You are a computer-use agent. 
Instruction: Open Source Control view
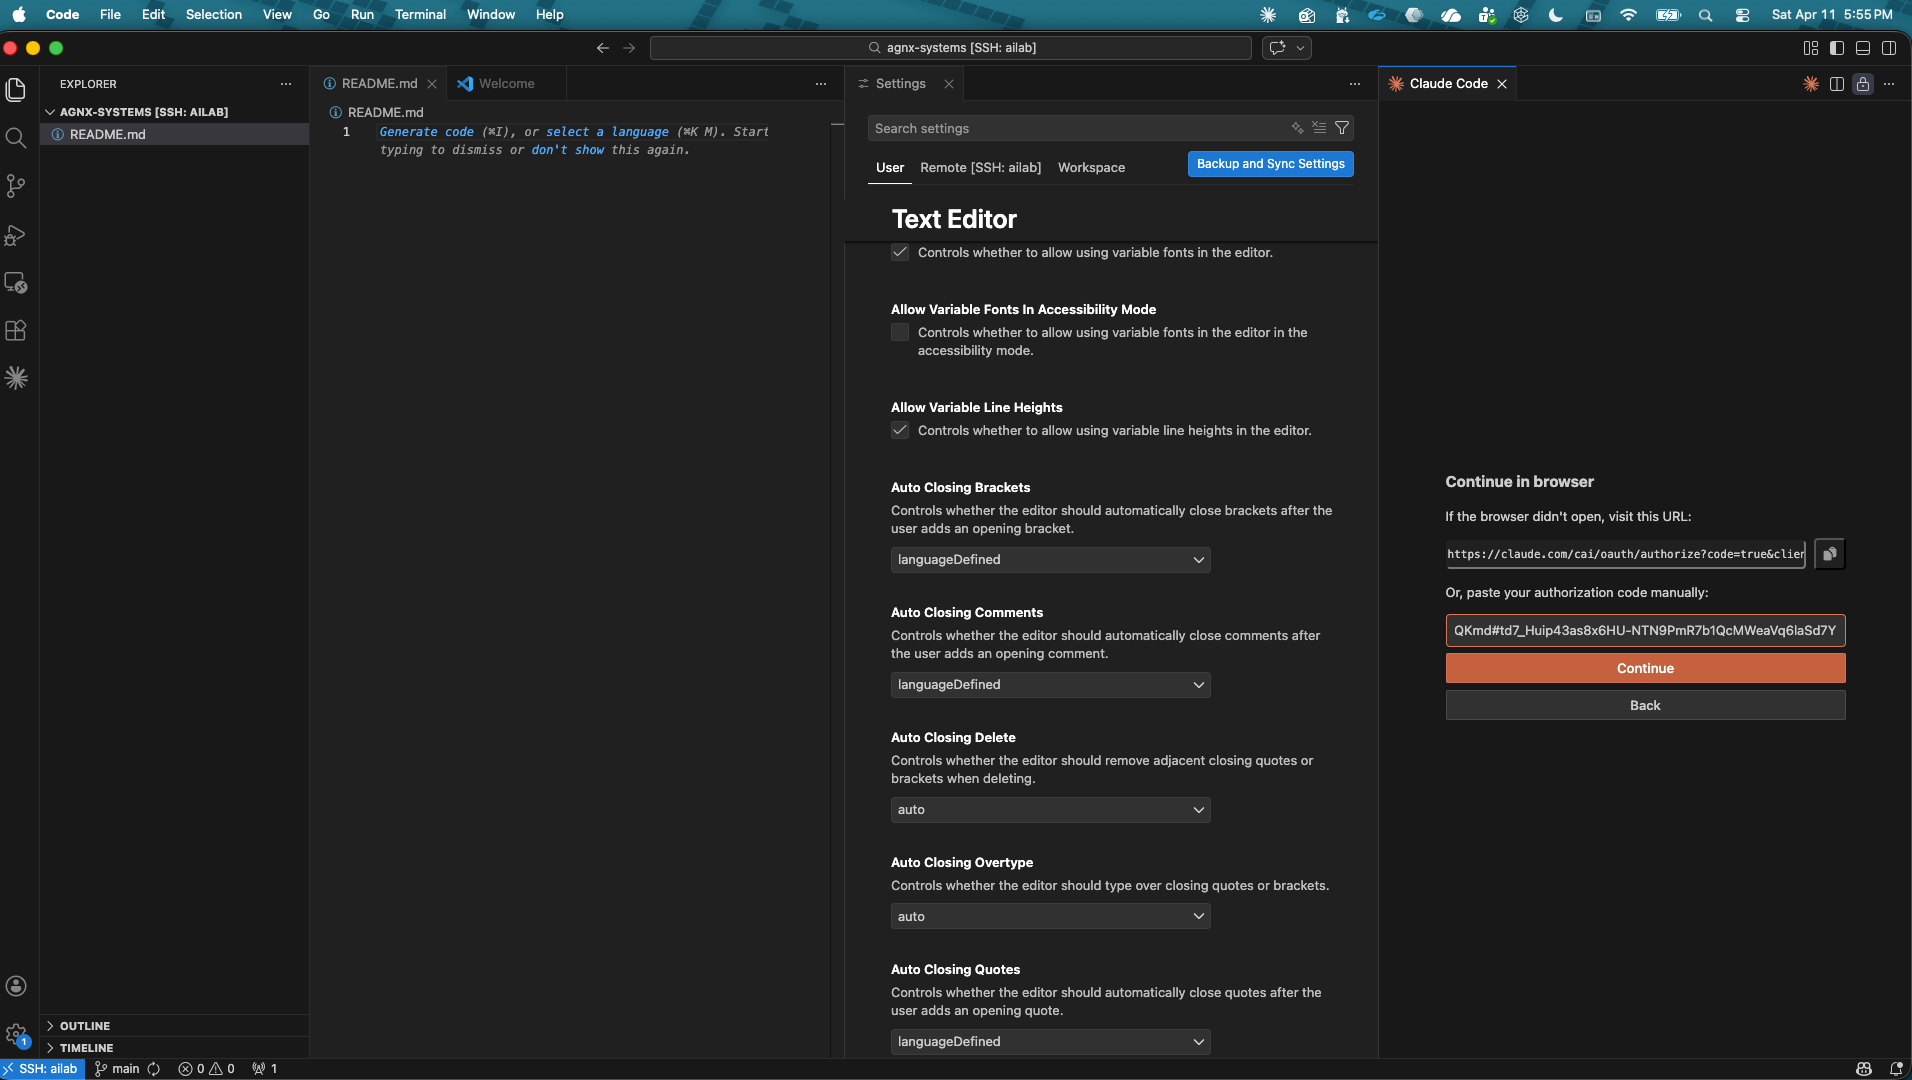pyautogui.click(x=16, y=186)
